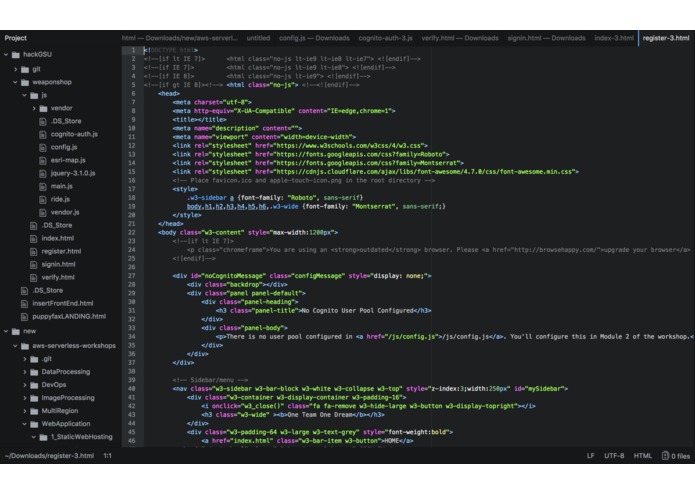Click the DataProcessing folder icon
Screen dimensions: 695x494
click(35, 372)
